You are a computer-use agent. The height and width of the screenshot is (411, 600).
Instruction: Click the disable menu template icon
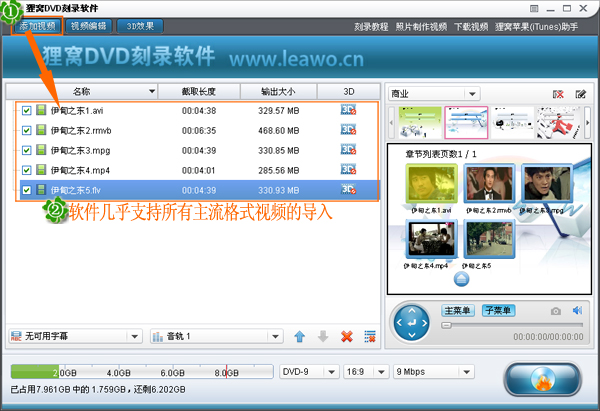(x=558, y=94)
